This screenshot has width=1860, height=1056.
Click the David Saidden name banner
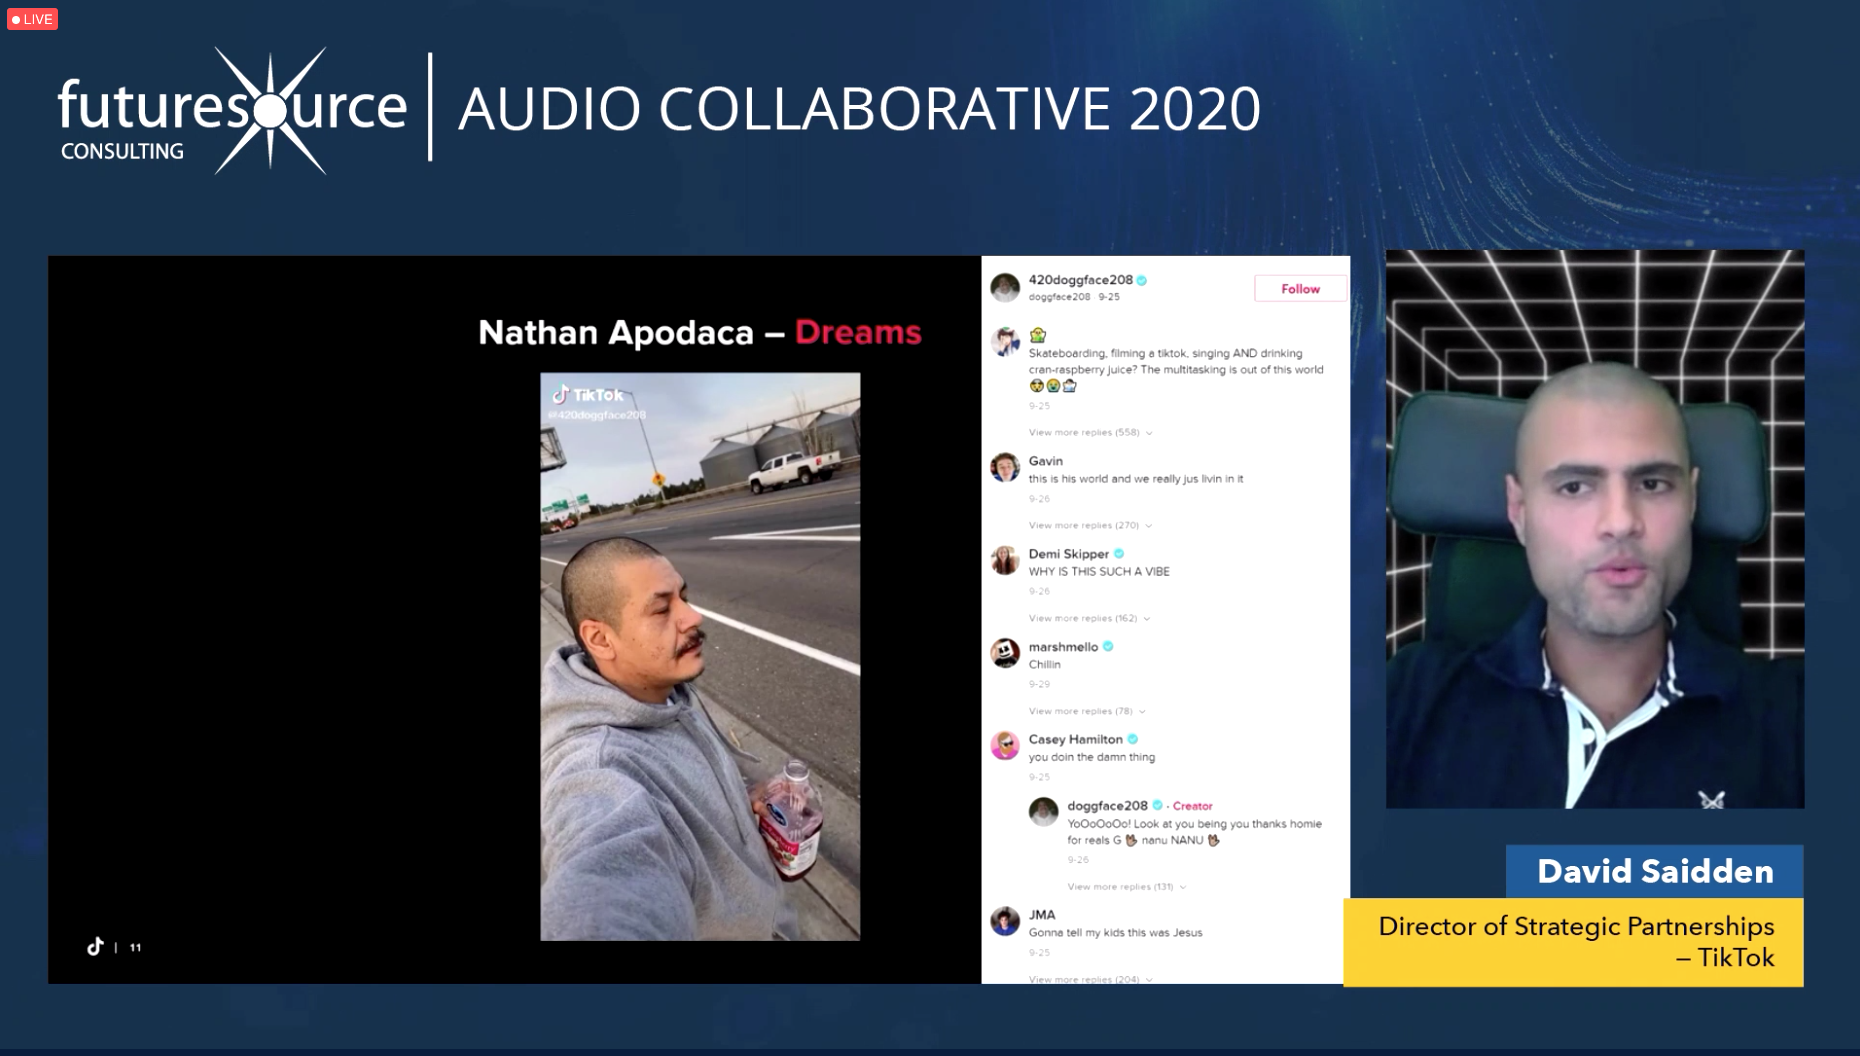pyautogui.click(x=1655, y=871)
